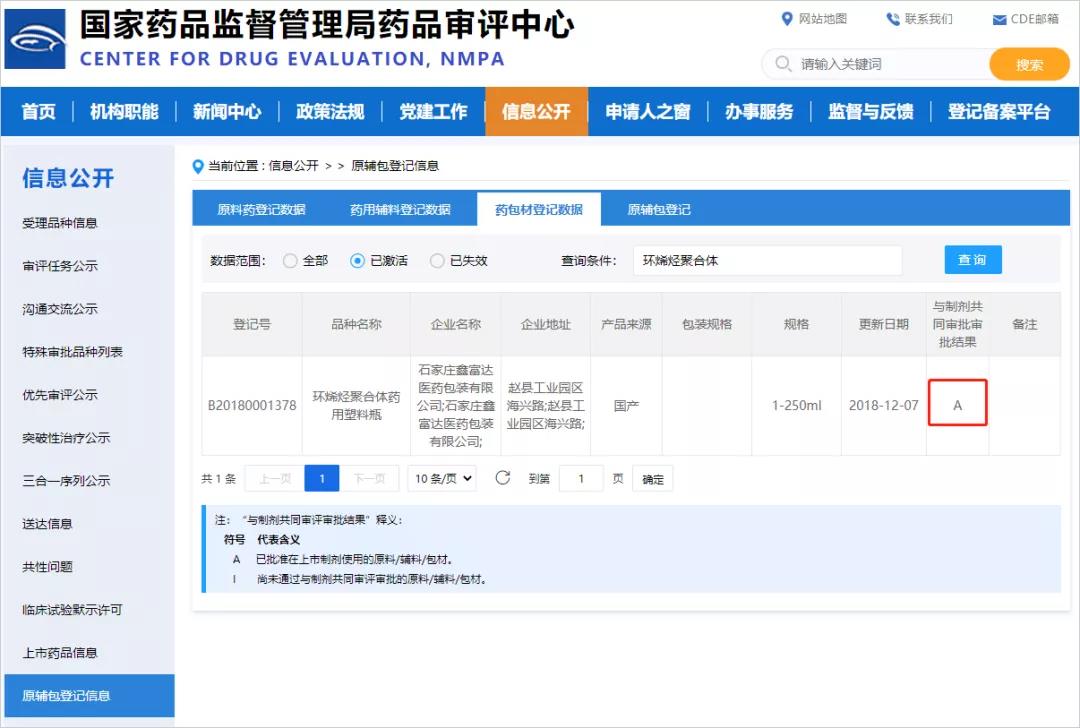Image resolution: width=1080 pixels, height=728 pixels.
Task: Click the CDE fish logo icon
Action: point(36,39)
